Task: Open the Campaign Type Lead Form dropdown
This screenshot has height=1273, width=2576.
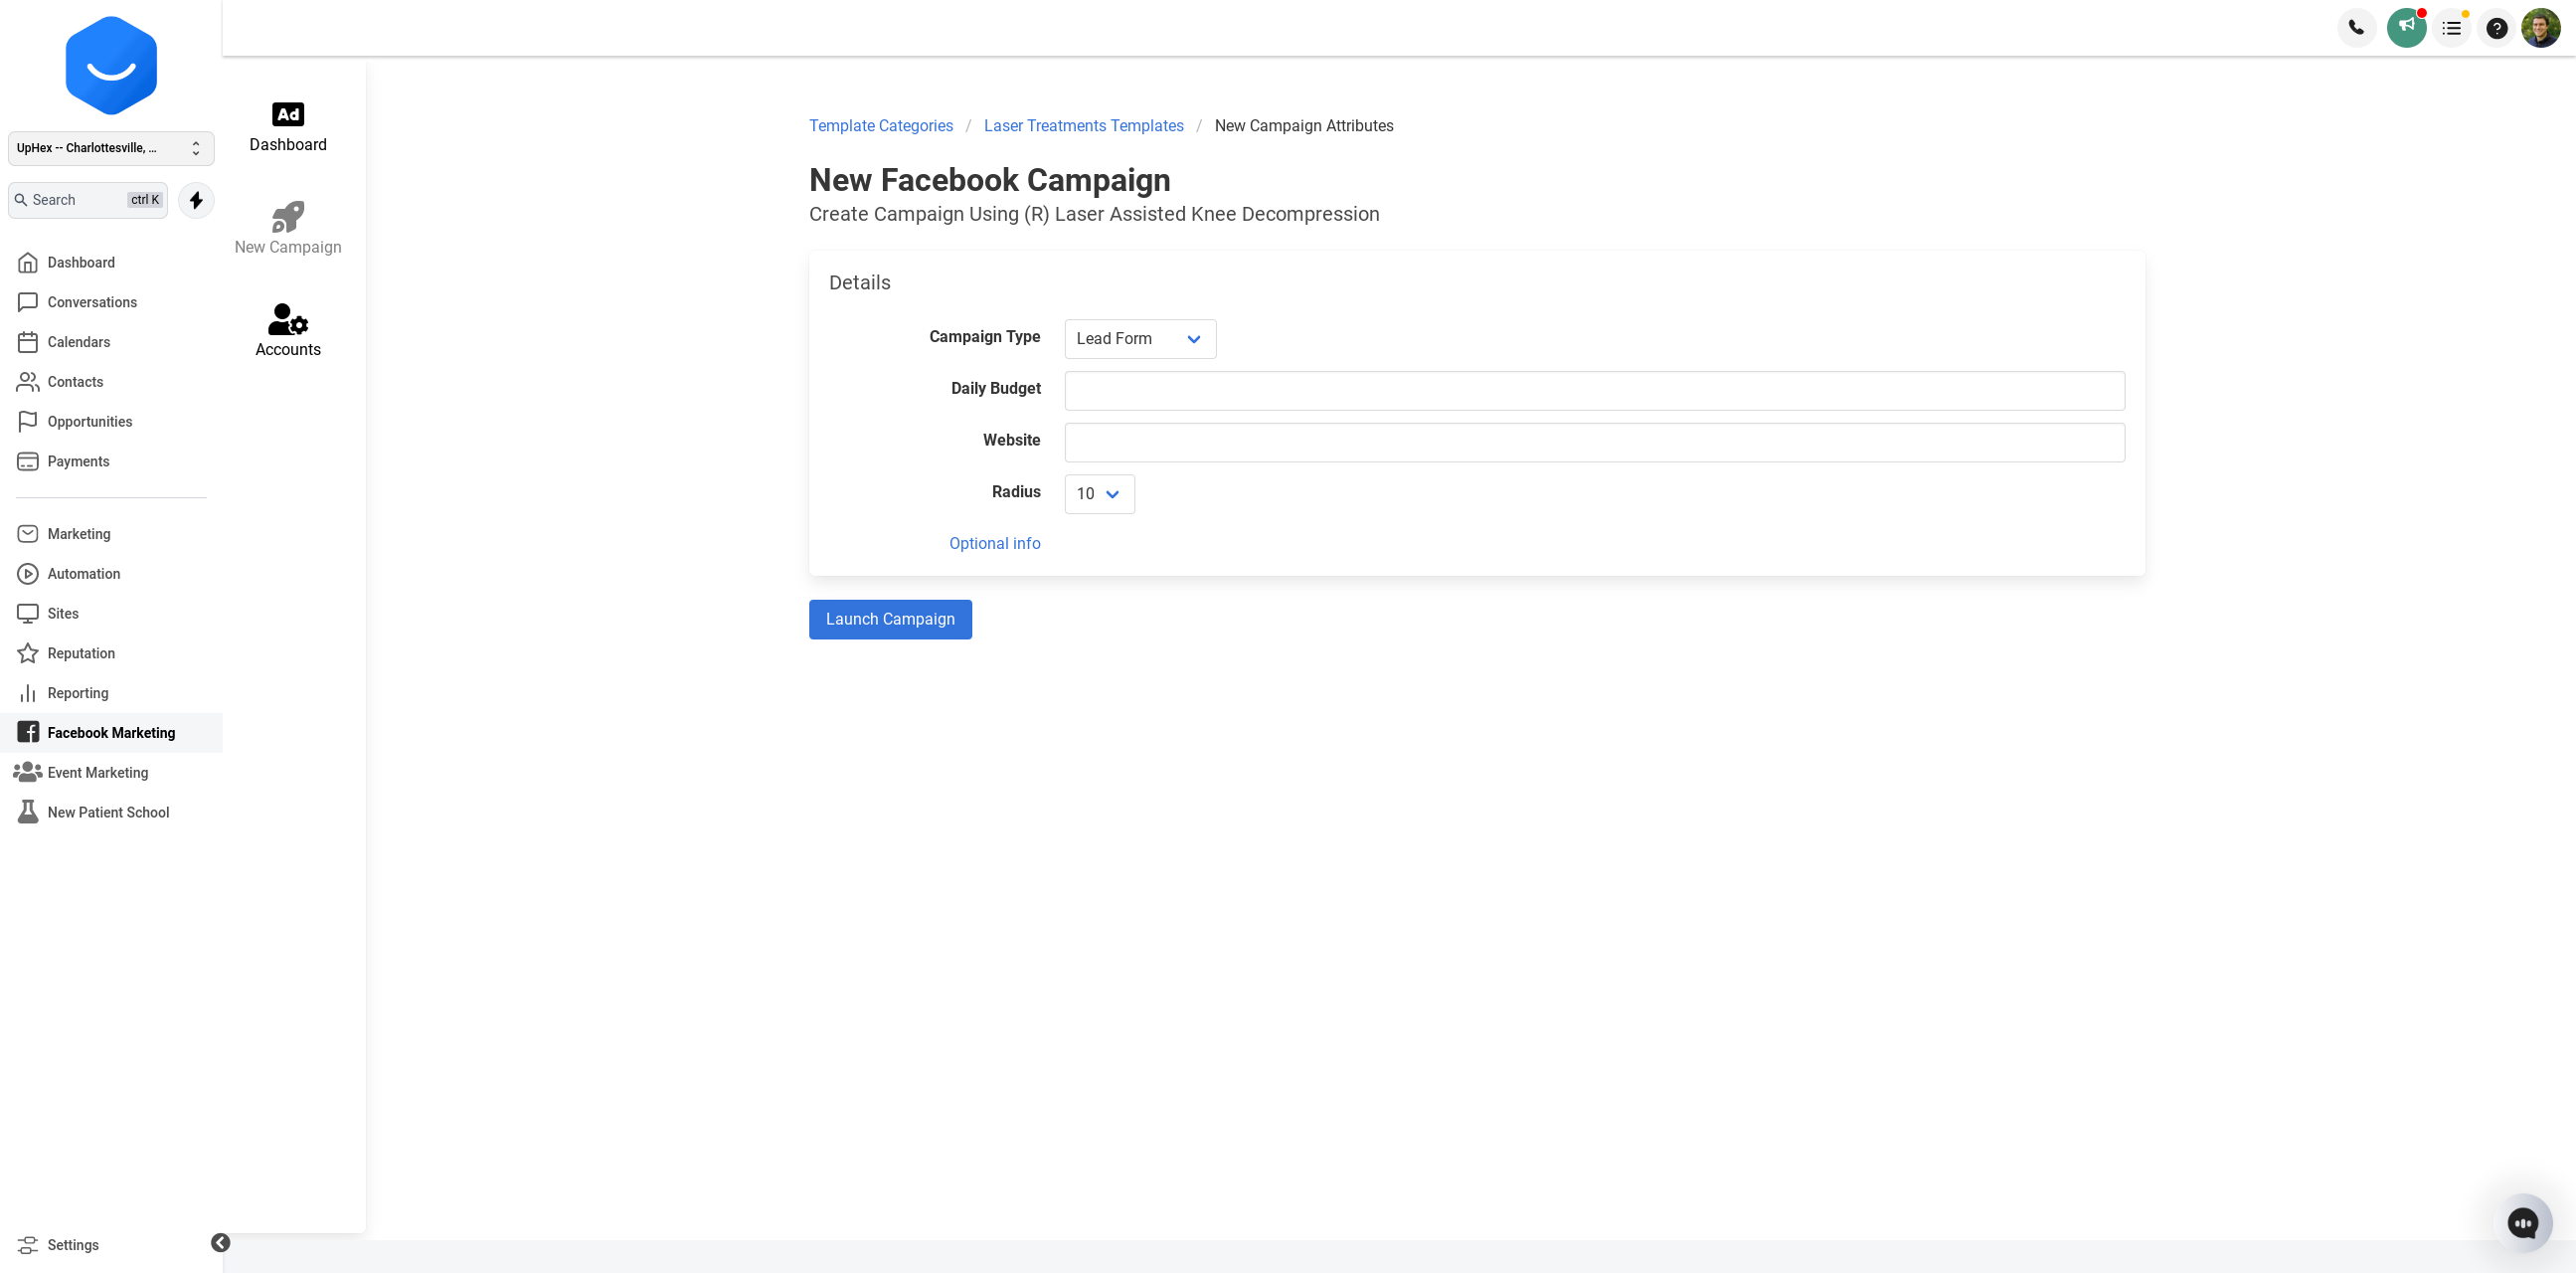Action: 1140,339
